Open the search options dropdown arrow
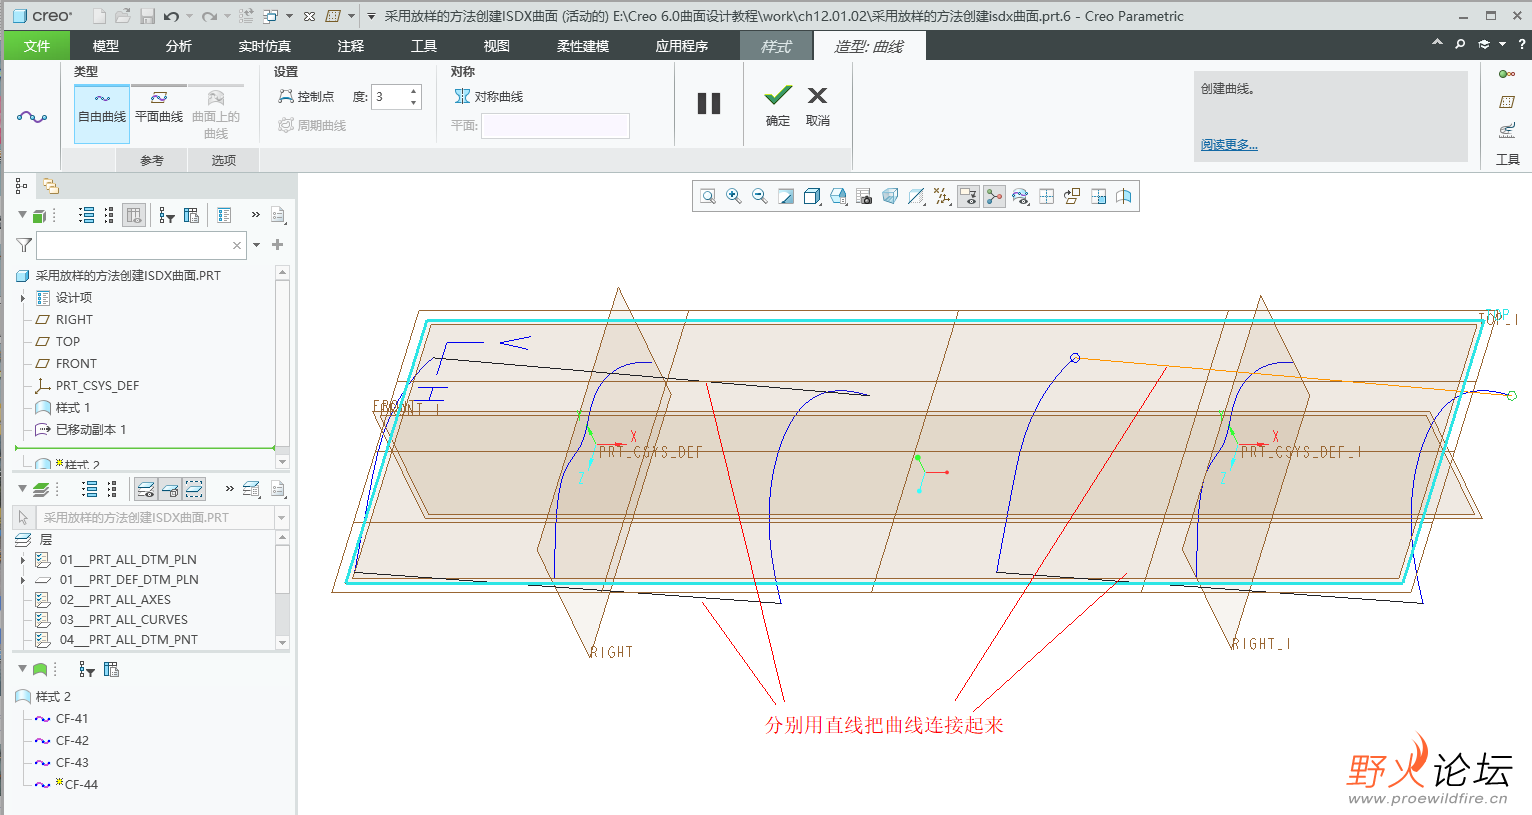The image size is (1532, 815). click(257, 245)
